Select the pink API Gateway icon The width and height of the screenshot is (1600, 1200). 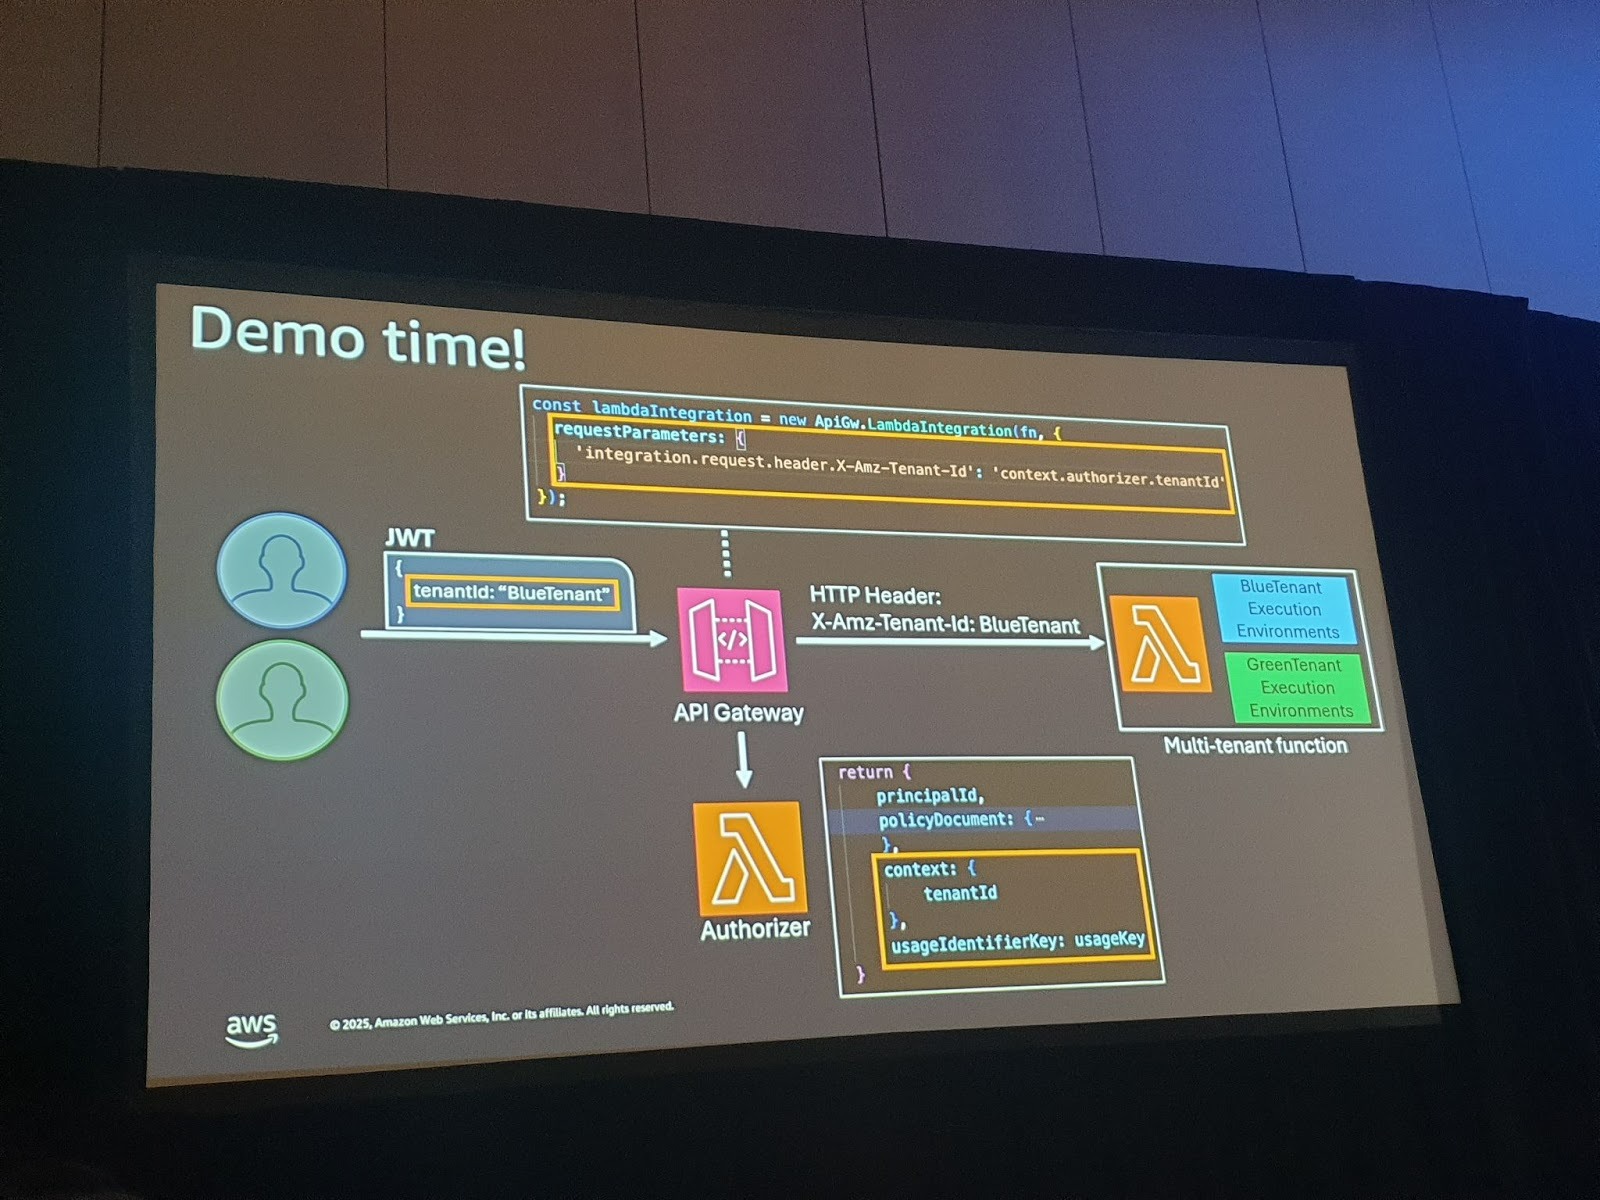[732, 640]
